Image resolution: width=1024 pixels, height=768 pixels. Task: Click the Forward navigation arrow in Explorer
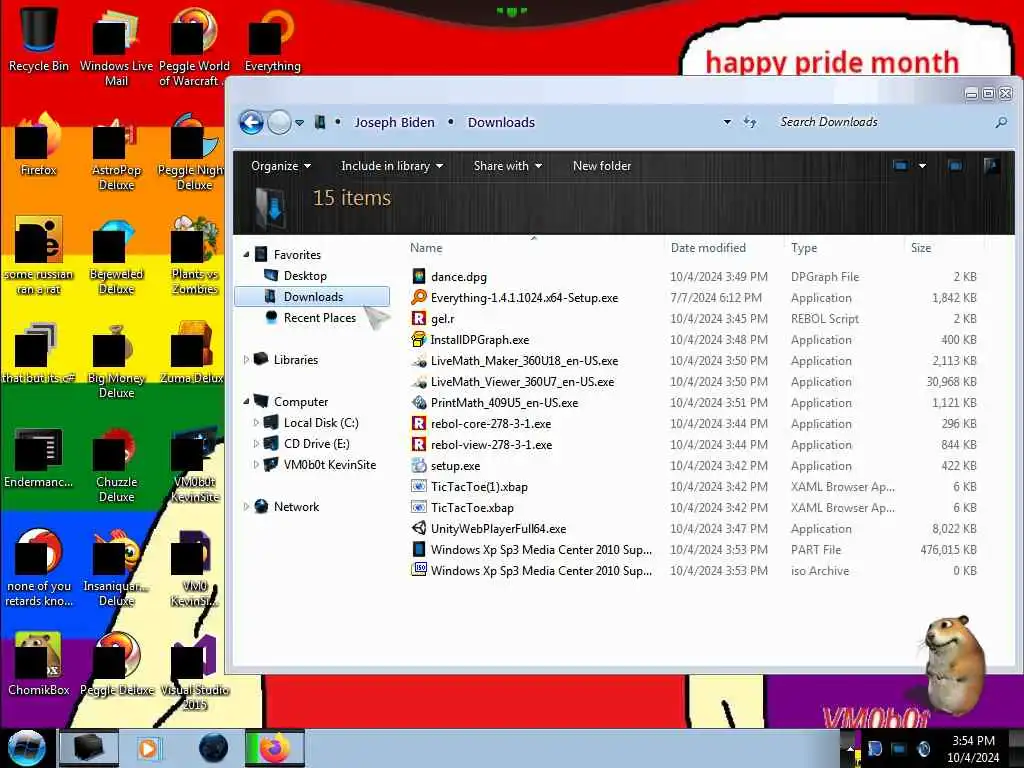click(x=279, y=122)
